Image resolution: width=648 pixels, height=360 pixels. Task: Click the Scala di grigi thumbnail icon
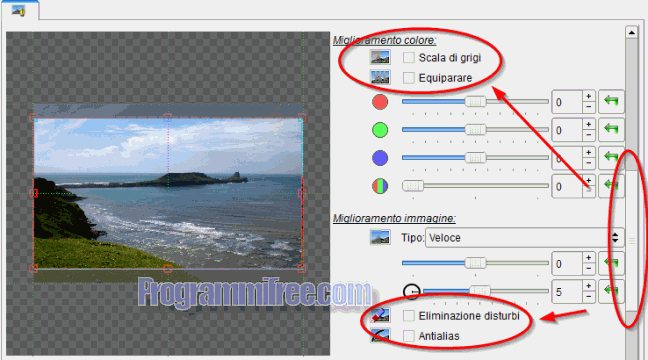380,57
